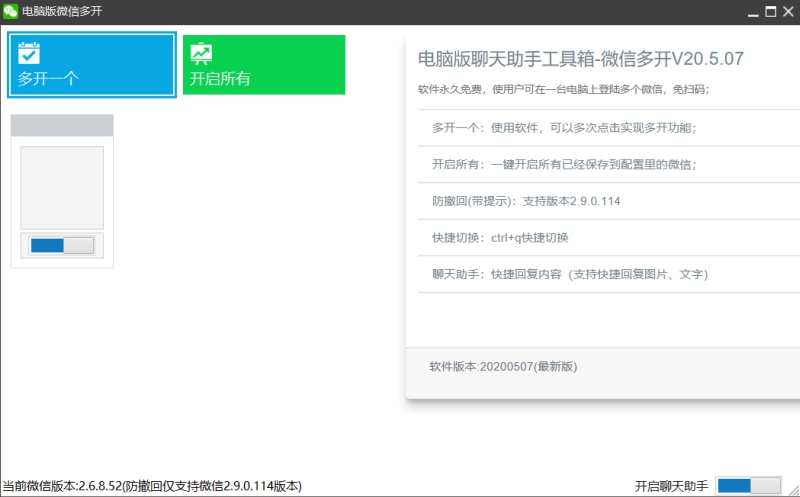
Task: Close the 电脑版微信多开 window
Action: click(x=789, y=12)
